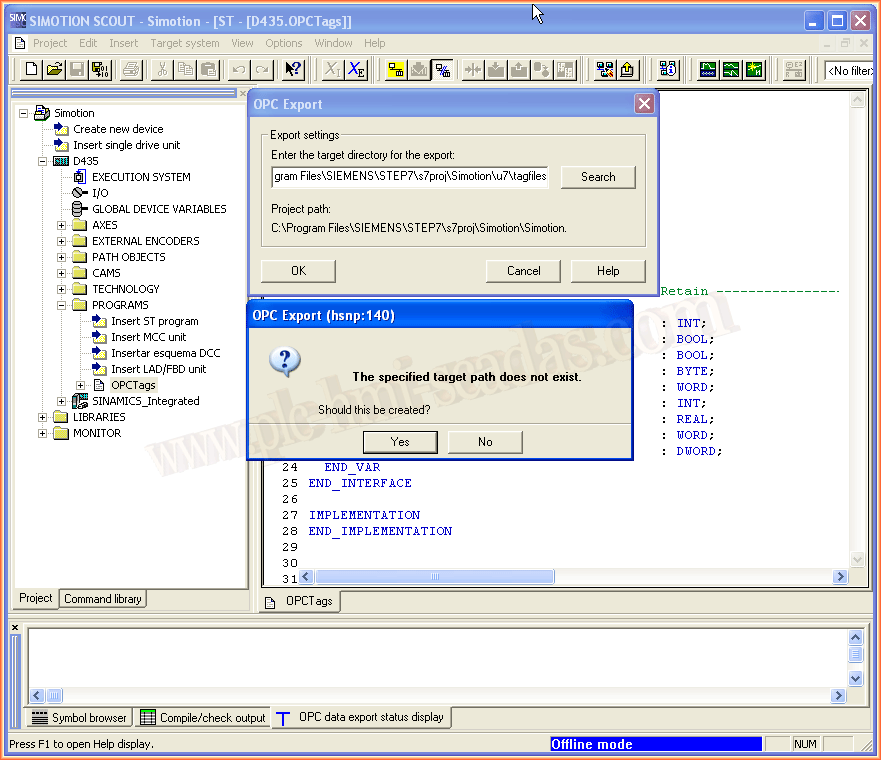Expand the AXES folder in tree

(x=62, y=225)
